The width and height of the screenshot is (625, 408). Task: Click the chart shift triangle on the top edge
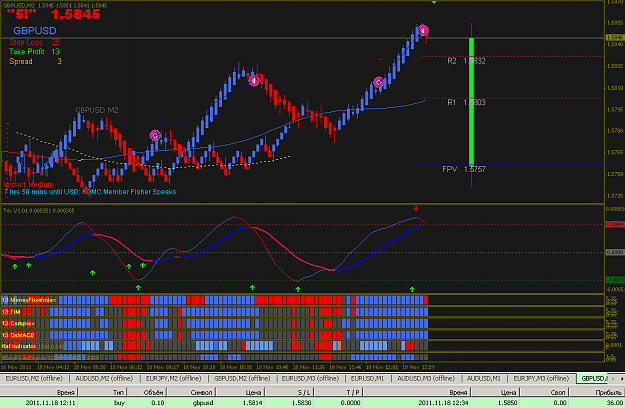(434, 2)
